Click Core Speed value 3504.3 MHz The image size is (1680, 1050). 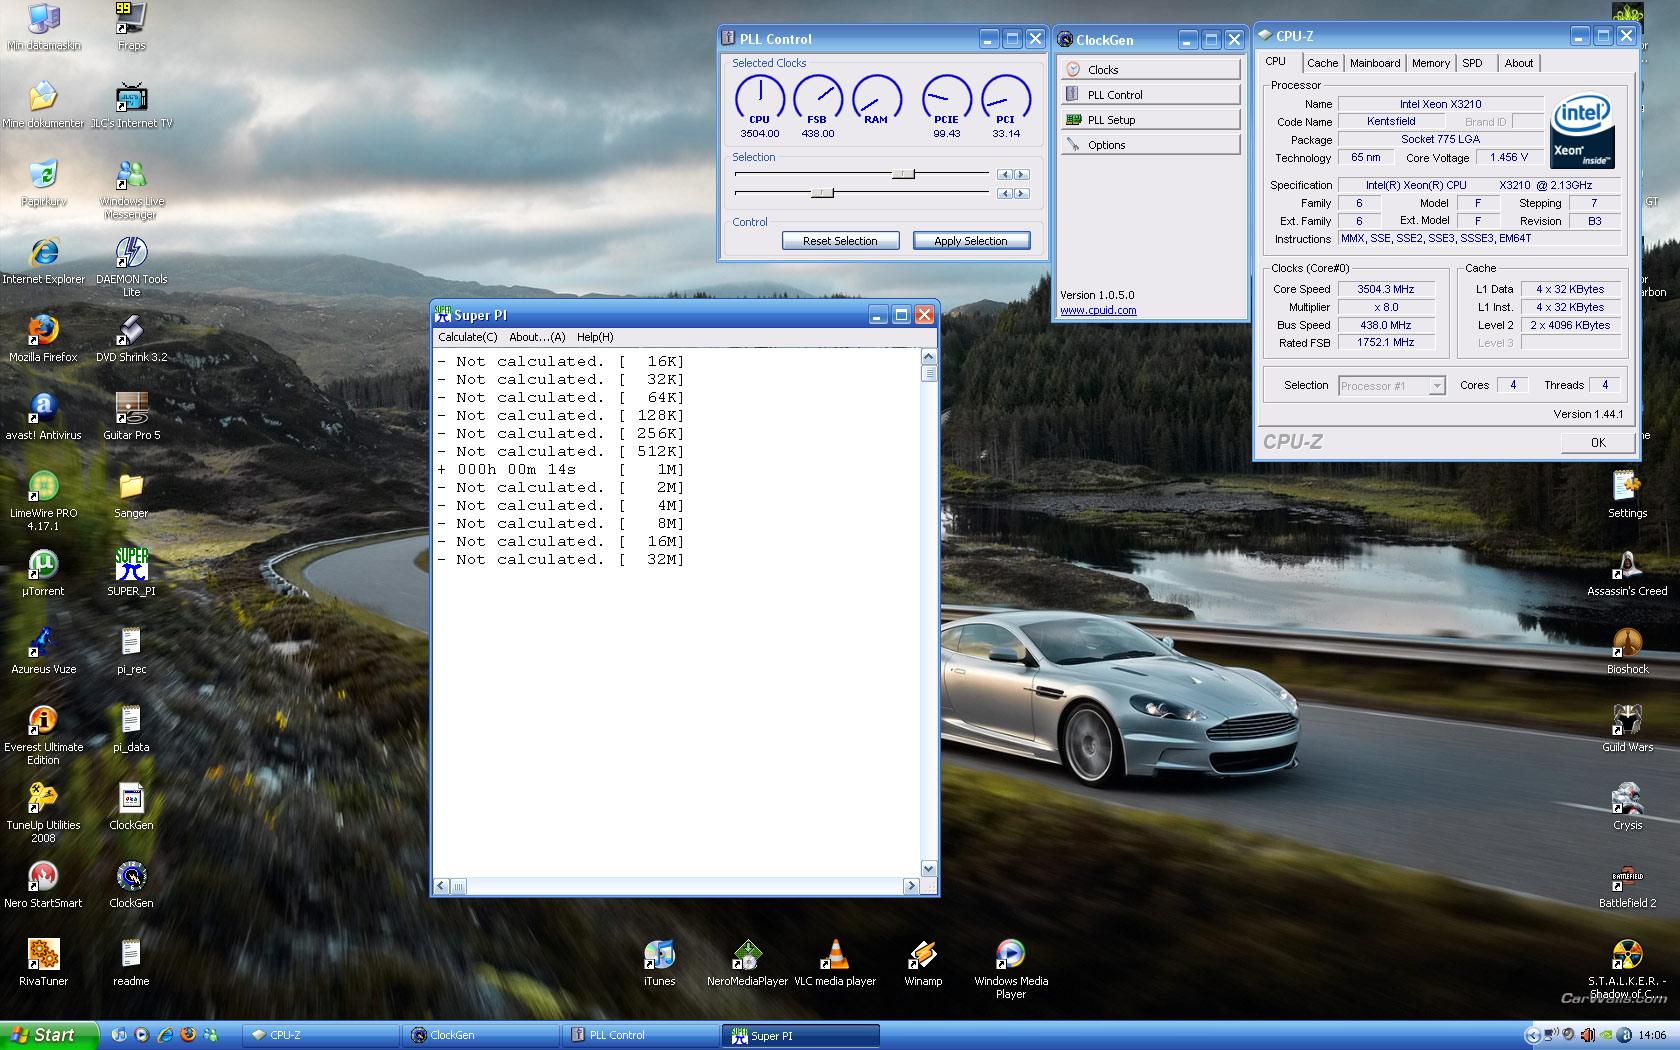pyautogui.click(x=1385, y=289)
